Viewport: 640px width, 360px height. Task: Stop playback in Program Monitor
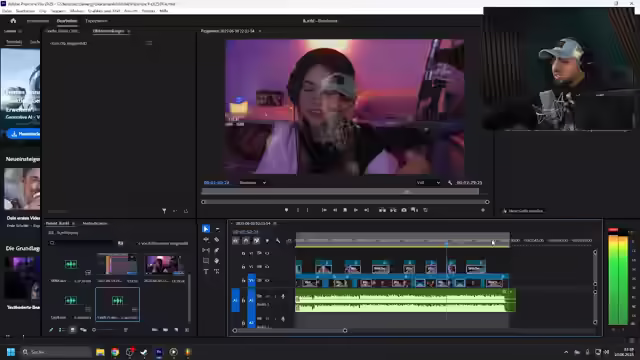[345, 210]
